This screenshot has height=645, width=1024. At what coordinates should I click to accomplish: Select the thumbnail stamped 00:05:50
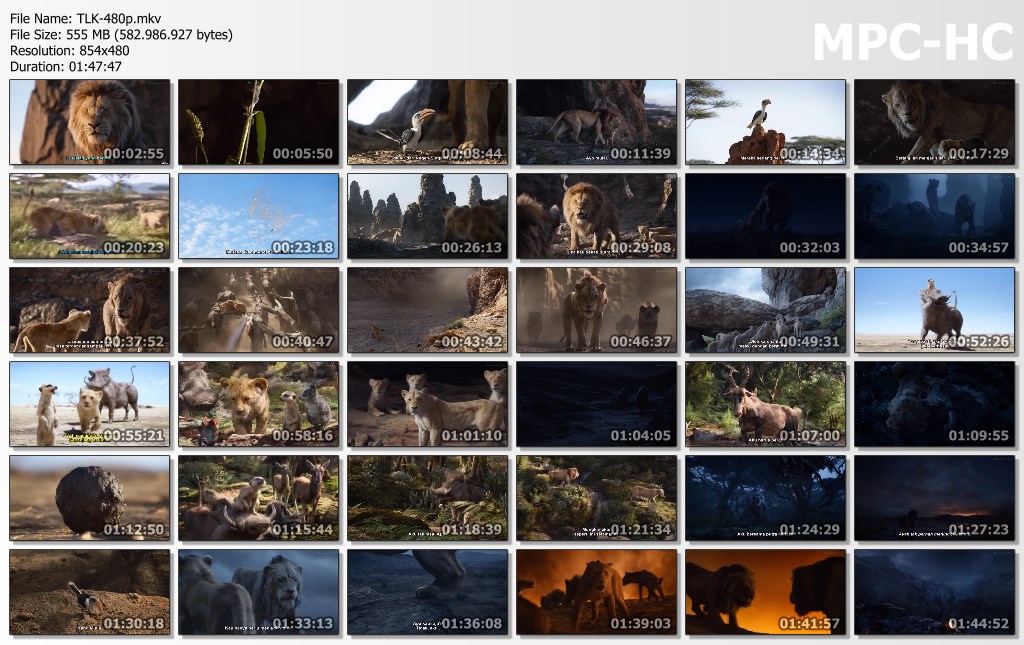(x=259, y=122)
